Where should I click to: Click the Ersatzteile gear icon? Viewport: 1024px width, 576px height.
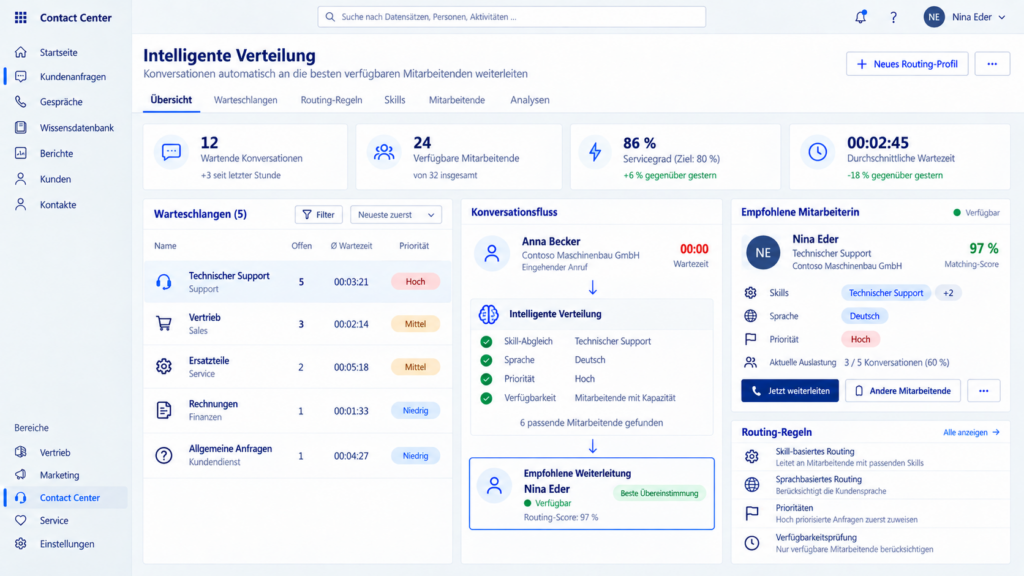pyautogui.click(x=164, y=366)
